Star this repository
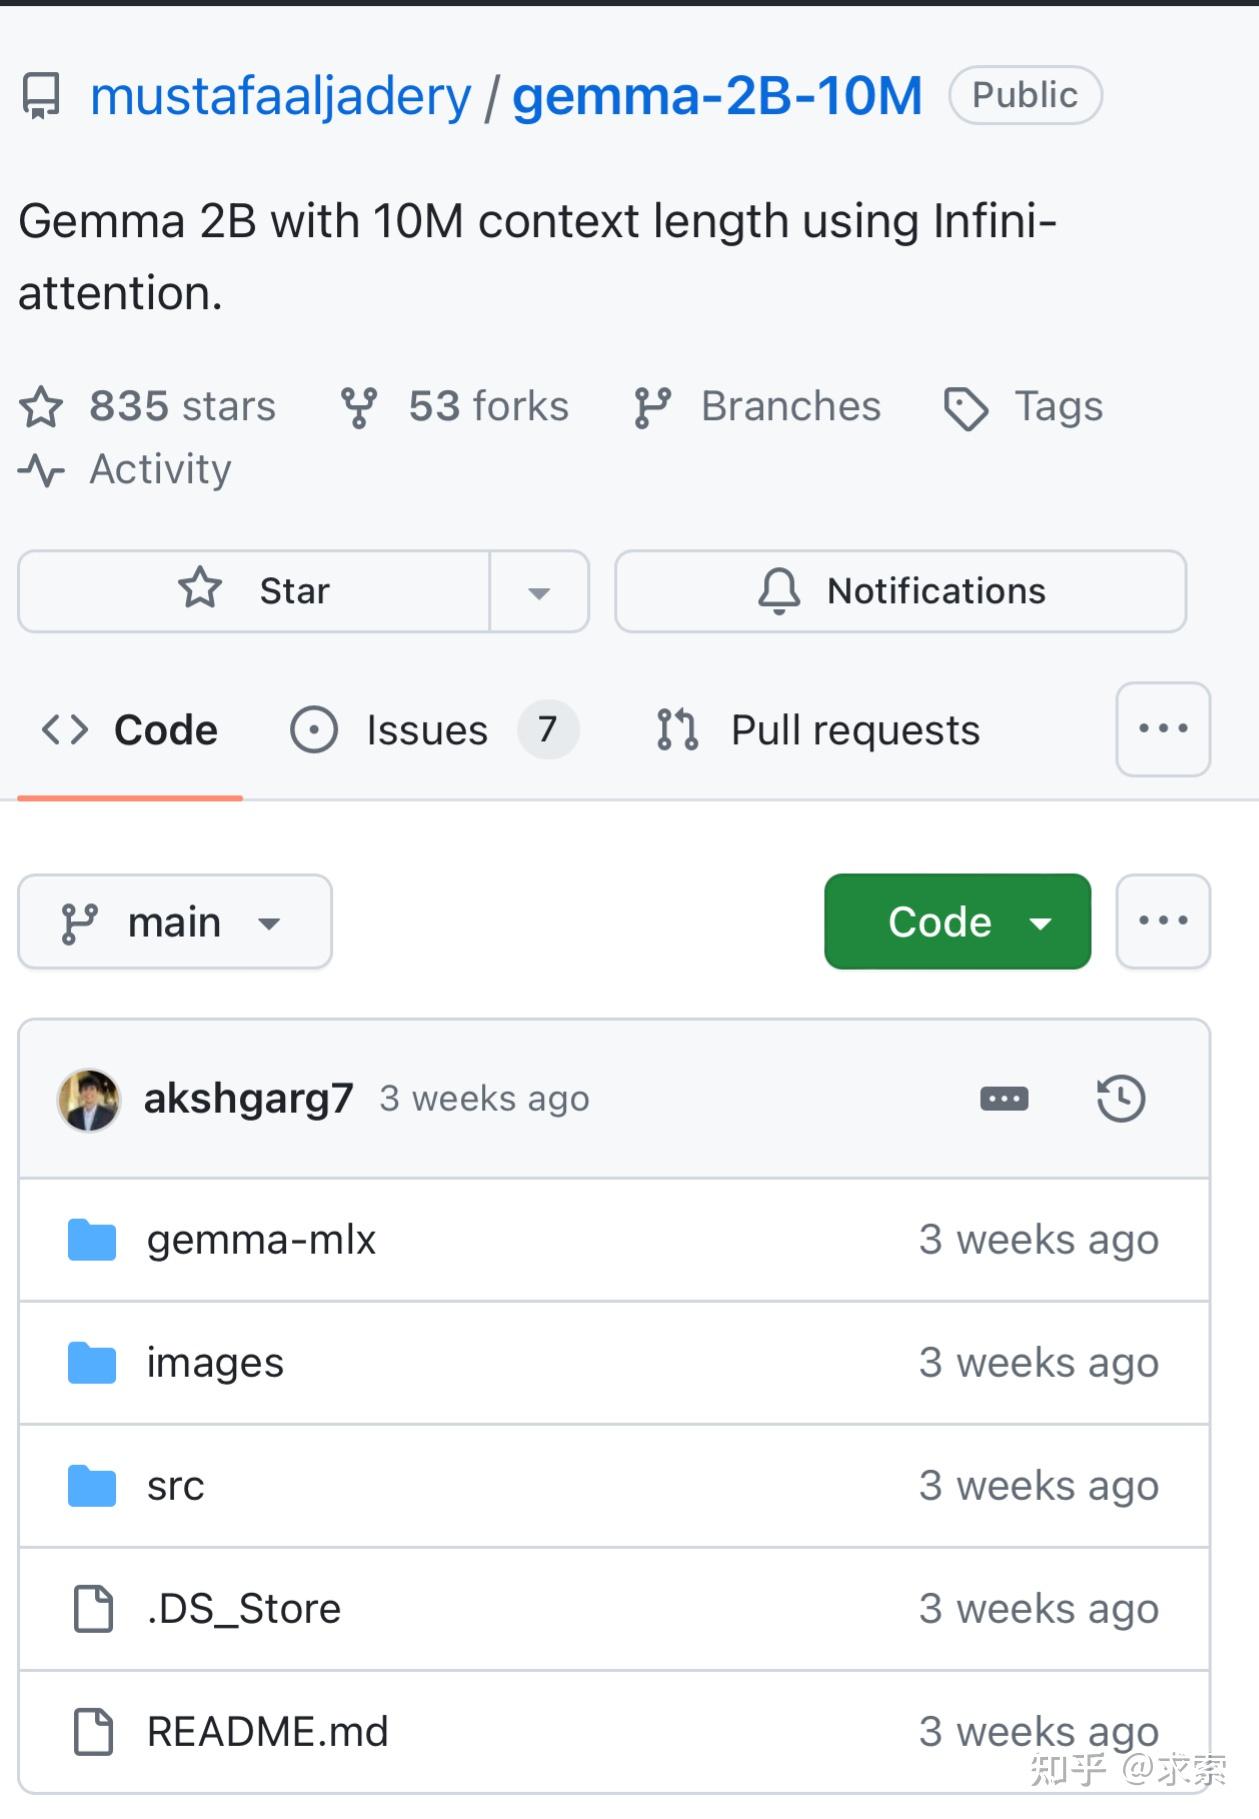Screen dimensions: 1259x1819 tap(254, 591)
